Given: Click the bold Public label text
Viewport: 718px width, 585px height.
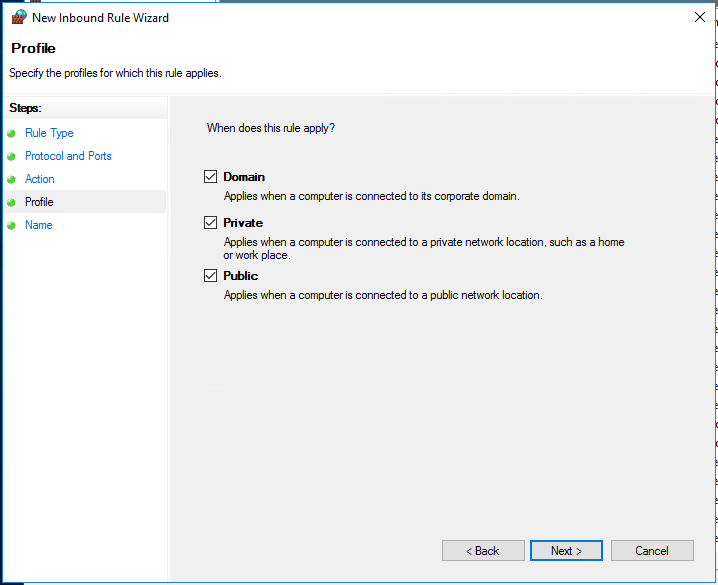Looking at the screenshot, I should 241,276.
